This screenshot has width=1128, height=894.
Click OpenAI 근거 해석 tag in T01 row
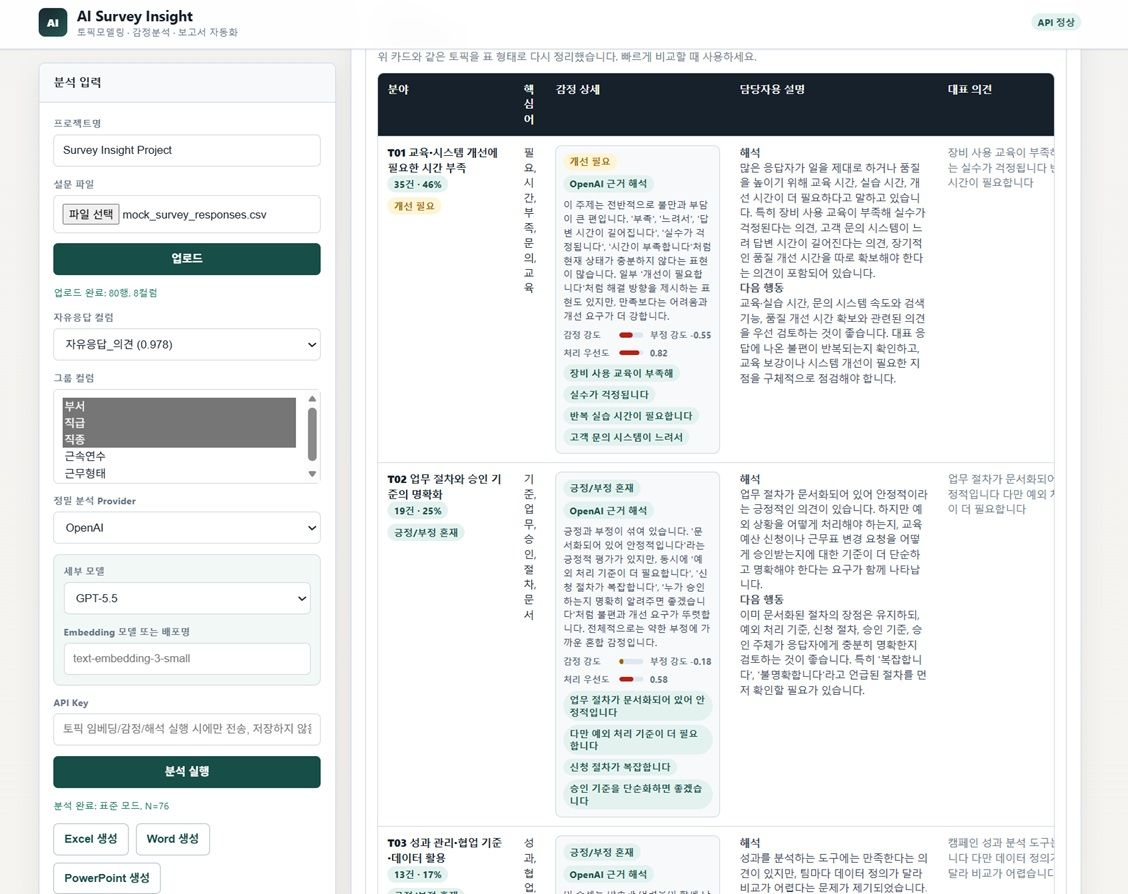pos(608,183)
